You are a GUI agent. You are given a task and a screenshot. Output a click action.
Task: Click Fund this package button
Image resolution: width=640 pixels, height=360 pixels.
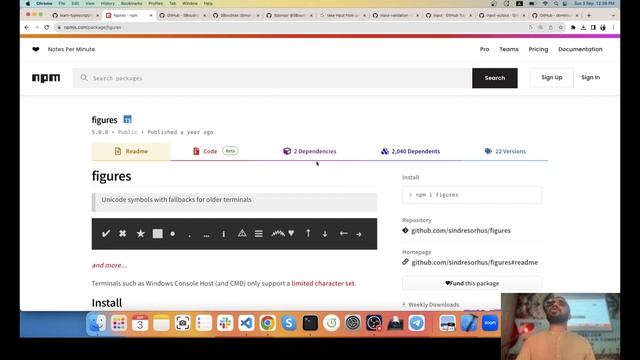472,283
